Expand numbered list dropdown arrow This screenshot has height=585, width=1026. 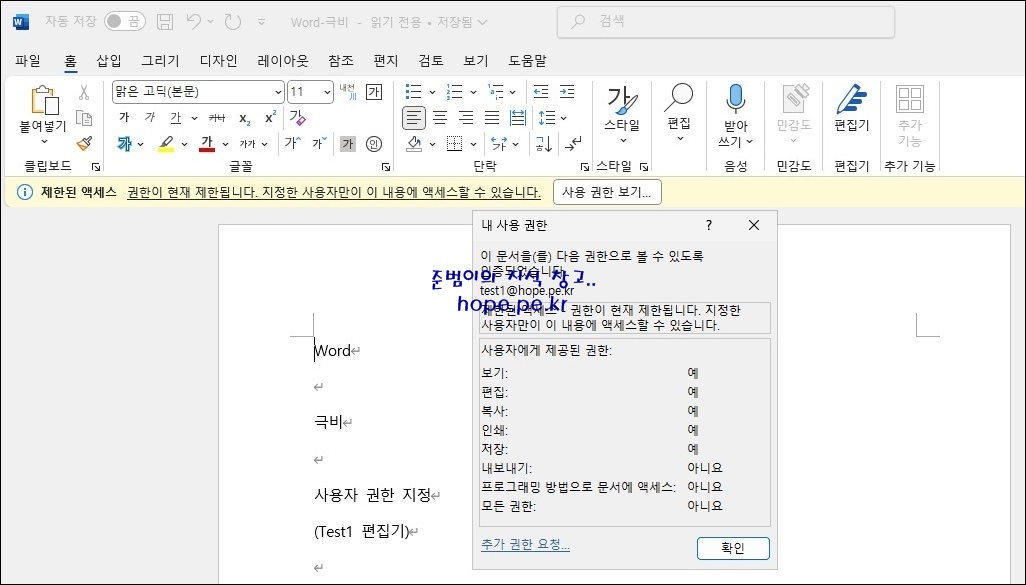click(473, 92)
